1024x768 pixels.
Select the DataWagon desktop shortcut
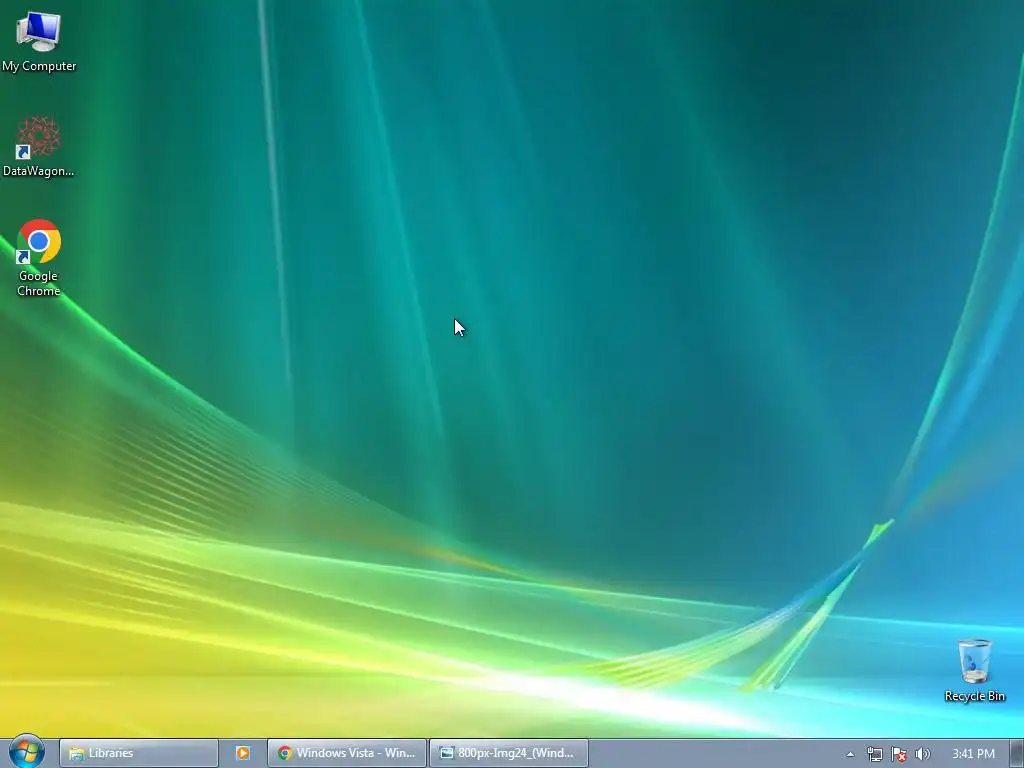coord(39,146)
